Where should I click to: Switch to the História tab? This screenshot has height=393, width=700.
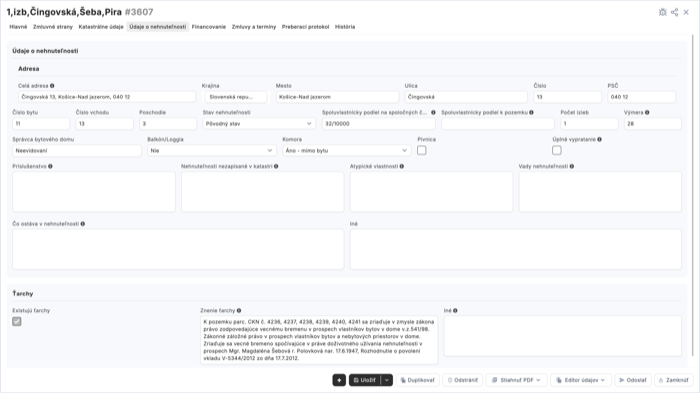click(x=345, y=27)
